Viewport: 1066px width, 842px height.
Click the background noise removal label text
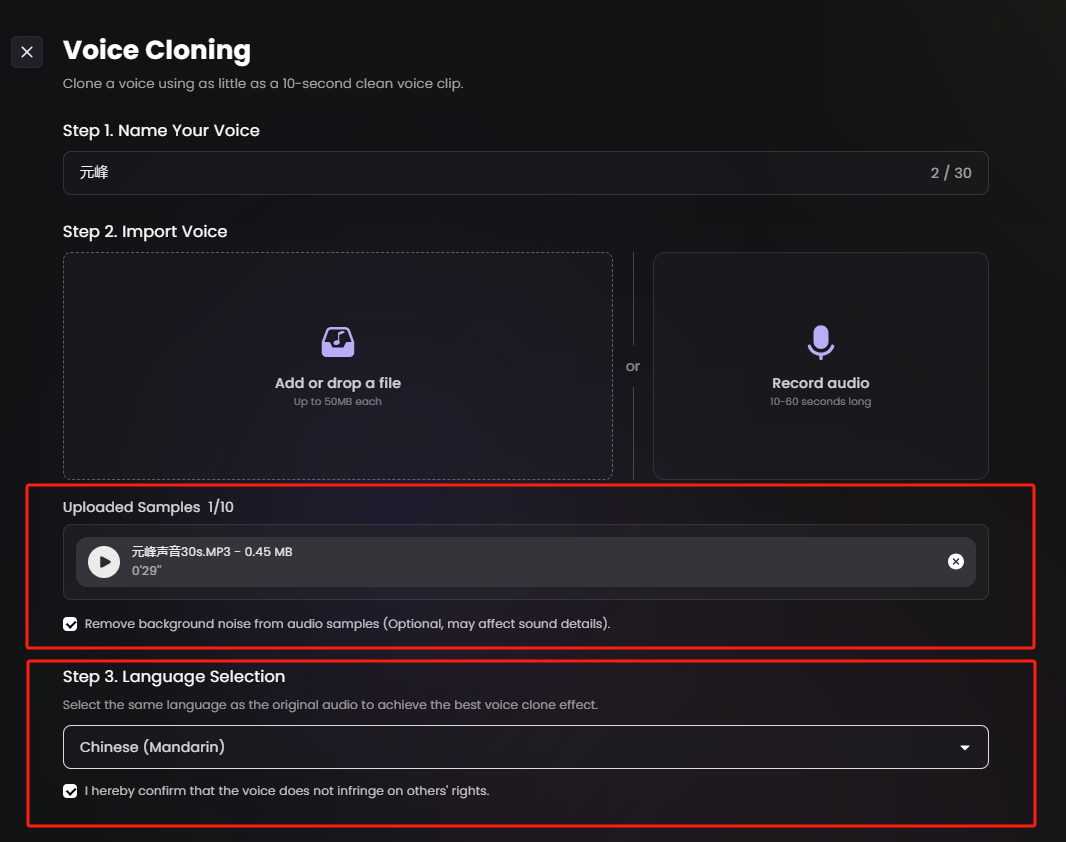tap(347, 624)
